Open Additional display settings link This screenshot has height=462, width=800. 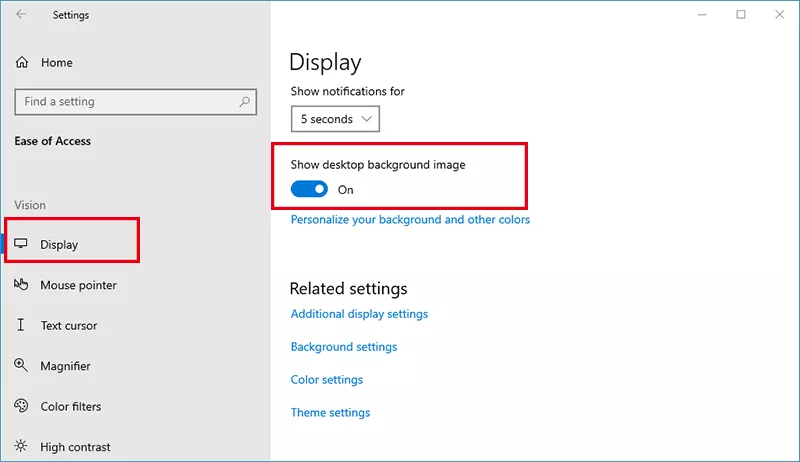[x=359, y=314]
